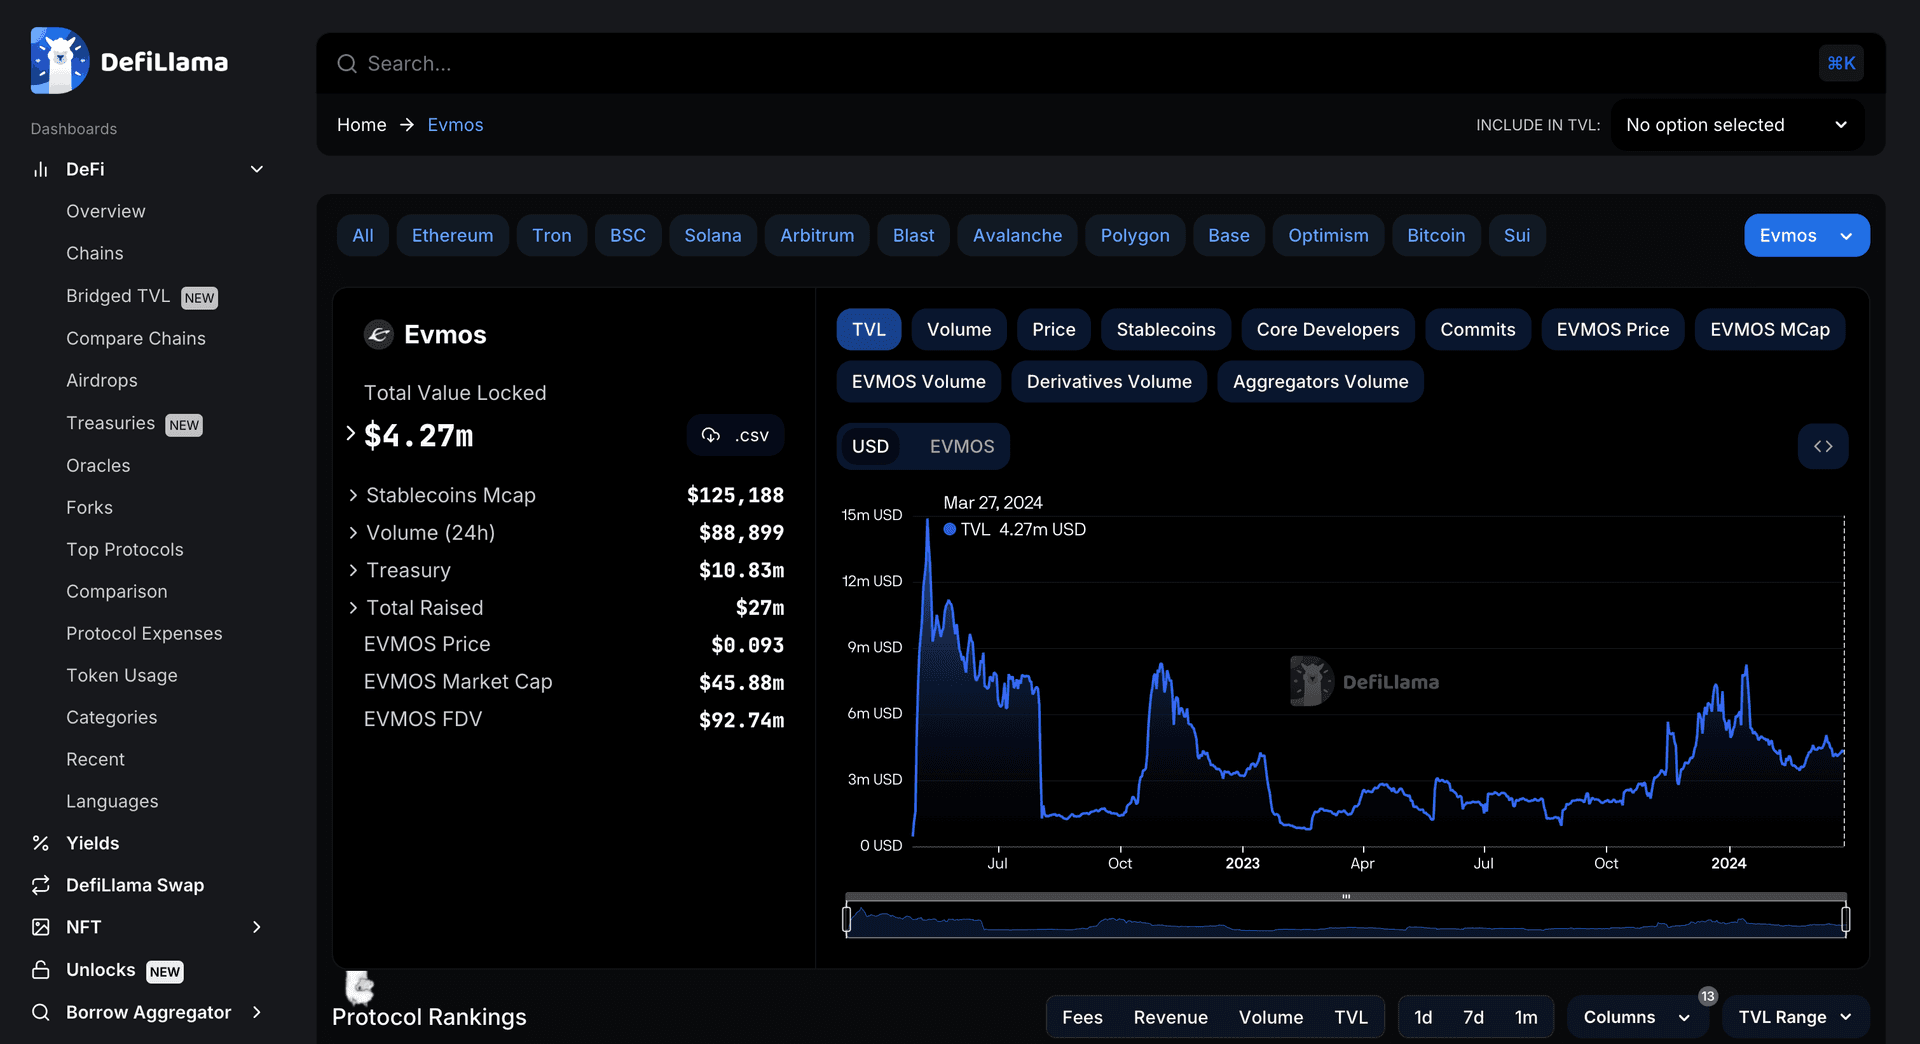Select the Ethereum chain tab

452,236
